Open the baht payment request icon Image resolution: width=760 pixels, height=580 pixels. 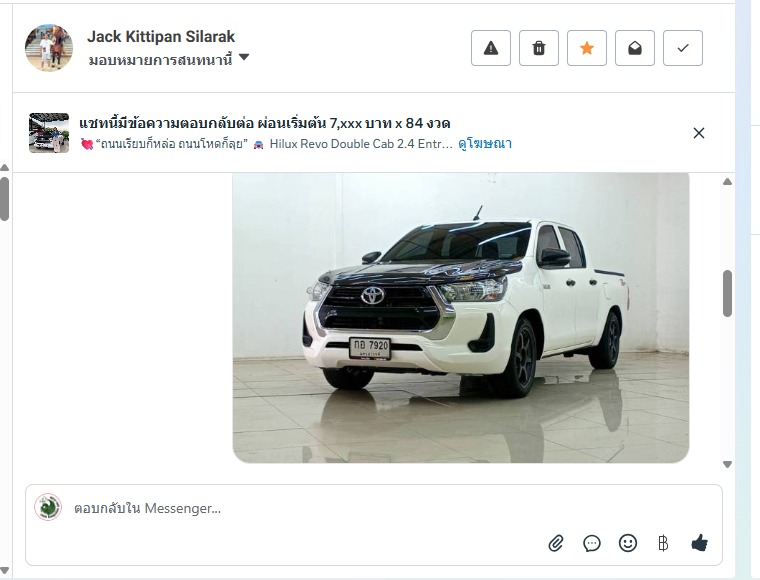(x=663, y=543)
